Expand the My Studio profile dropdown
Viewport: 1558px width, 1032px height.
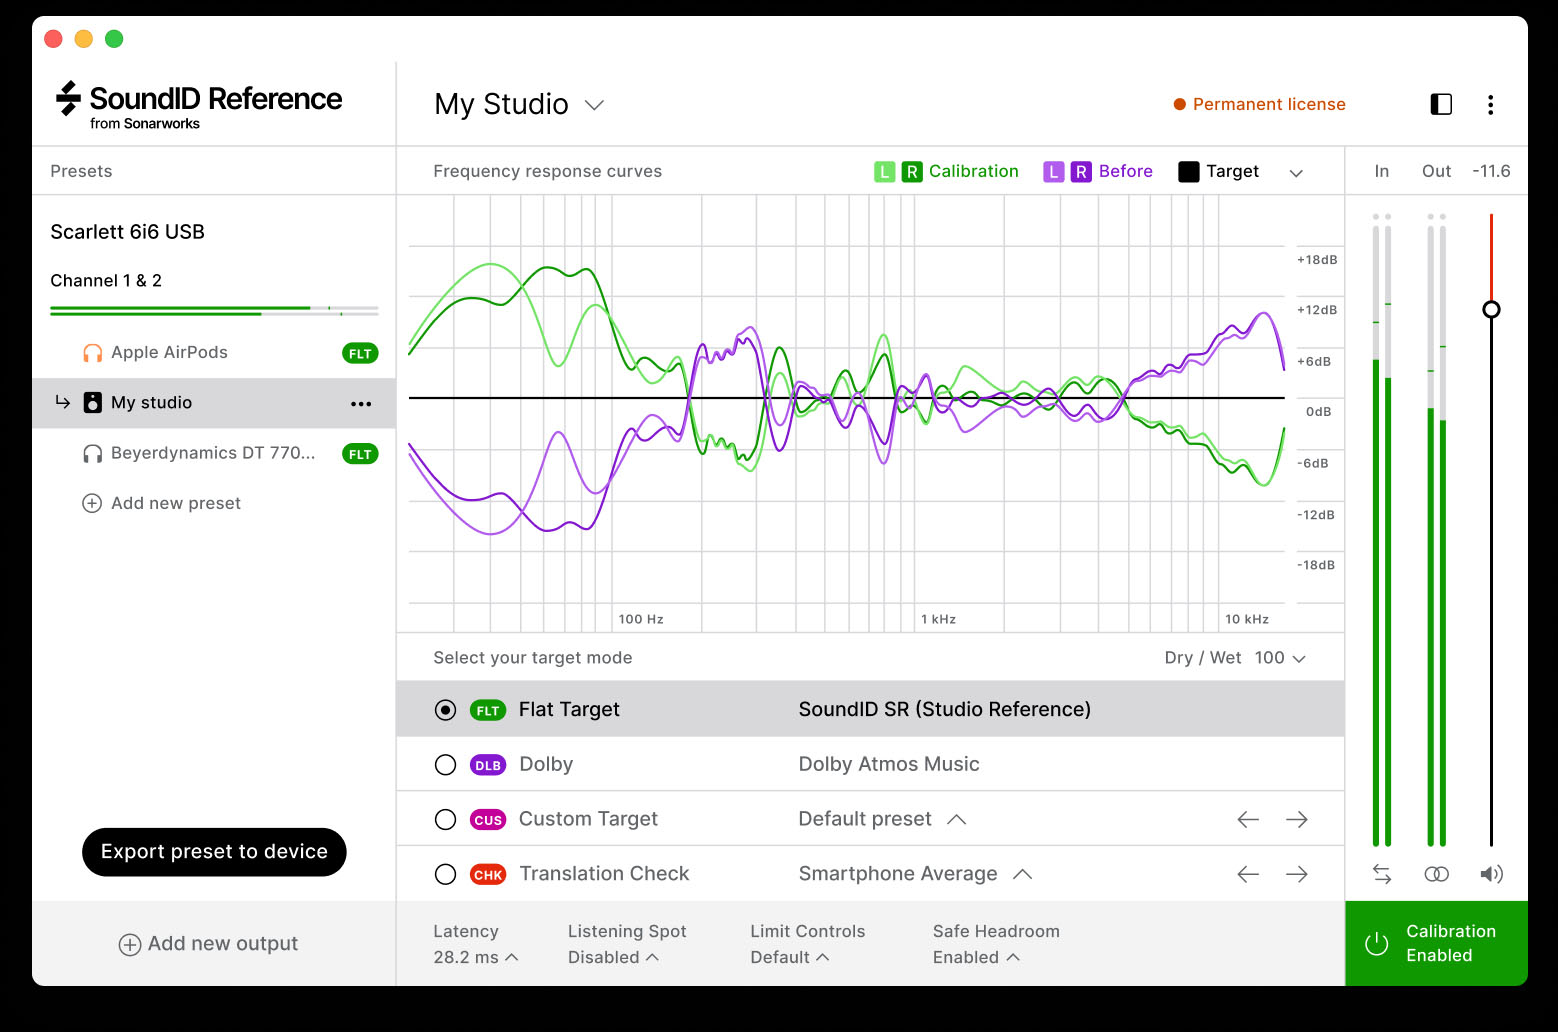pos(594,105)
